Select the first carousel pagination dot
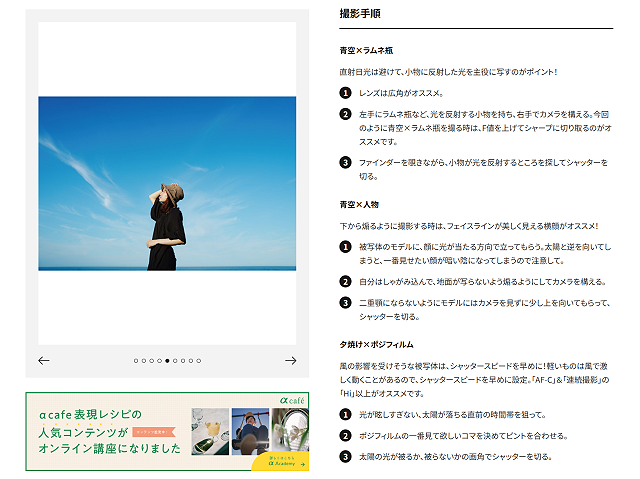Image resolution: width=640 pixels, height=479 pixels. (x=136, y=360)
